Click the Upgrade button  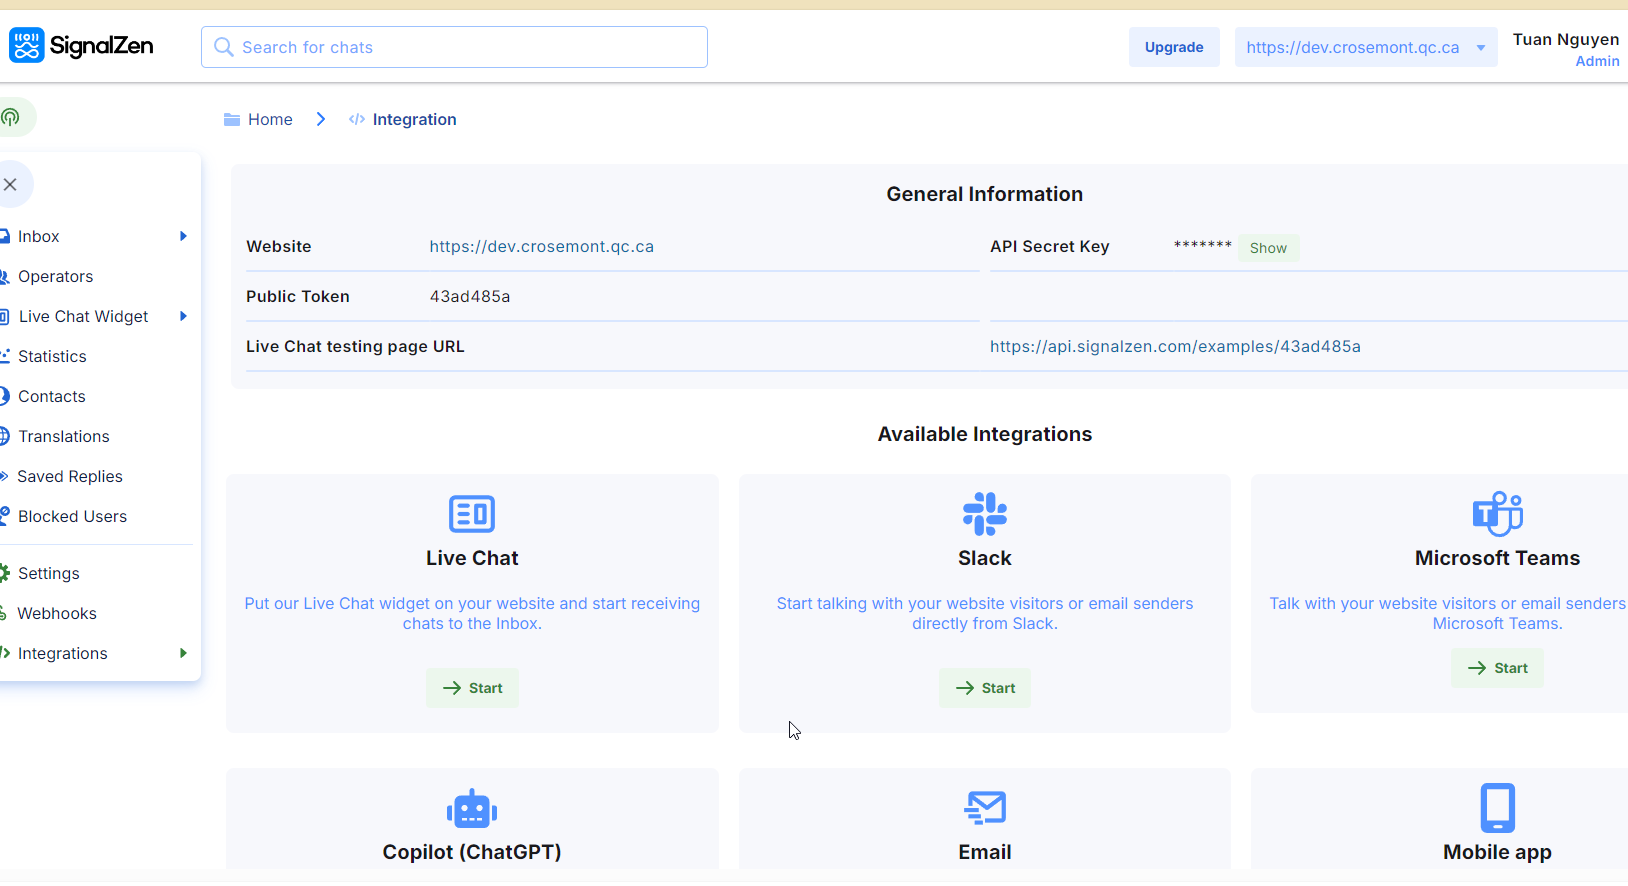click(1174, 47)
